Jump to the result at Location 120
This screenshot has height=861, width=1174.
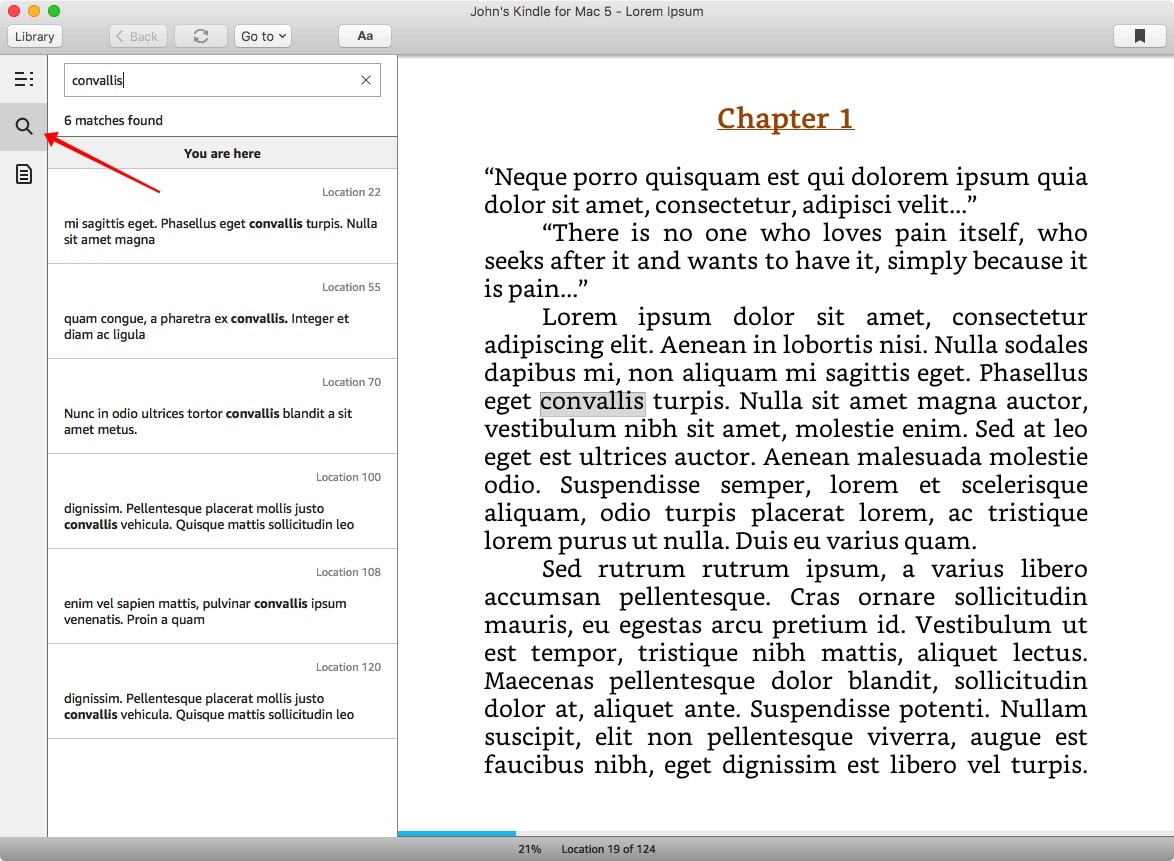[221, 690]
